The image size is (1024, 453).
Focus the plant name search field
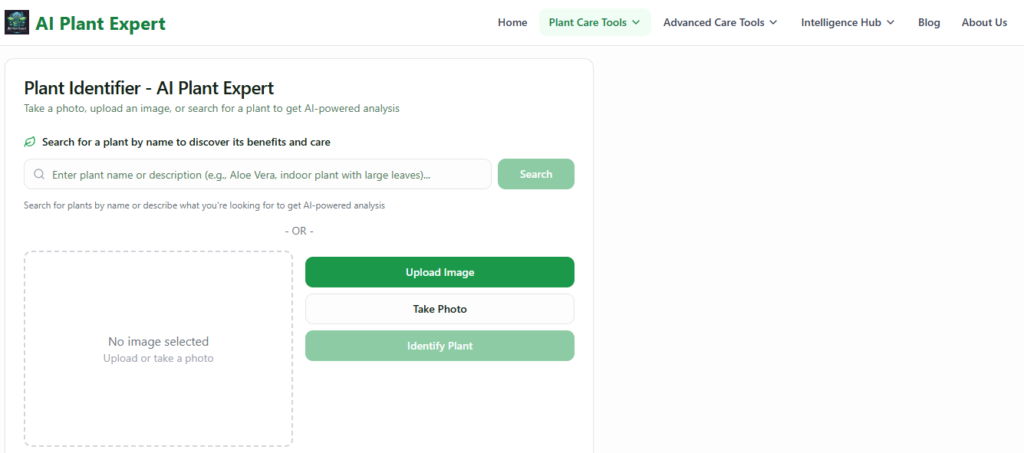260,174
